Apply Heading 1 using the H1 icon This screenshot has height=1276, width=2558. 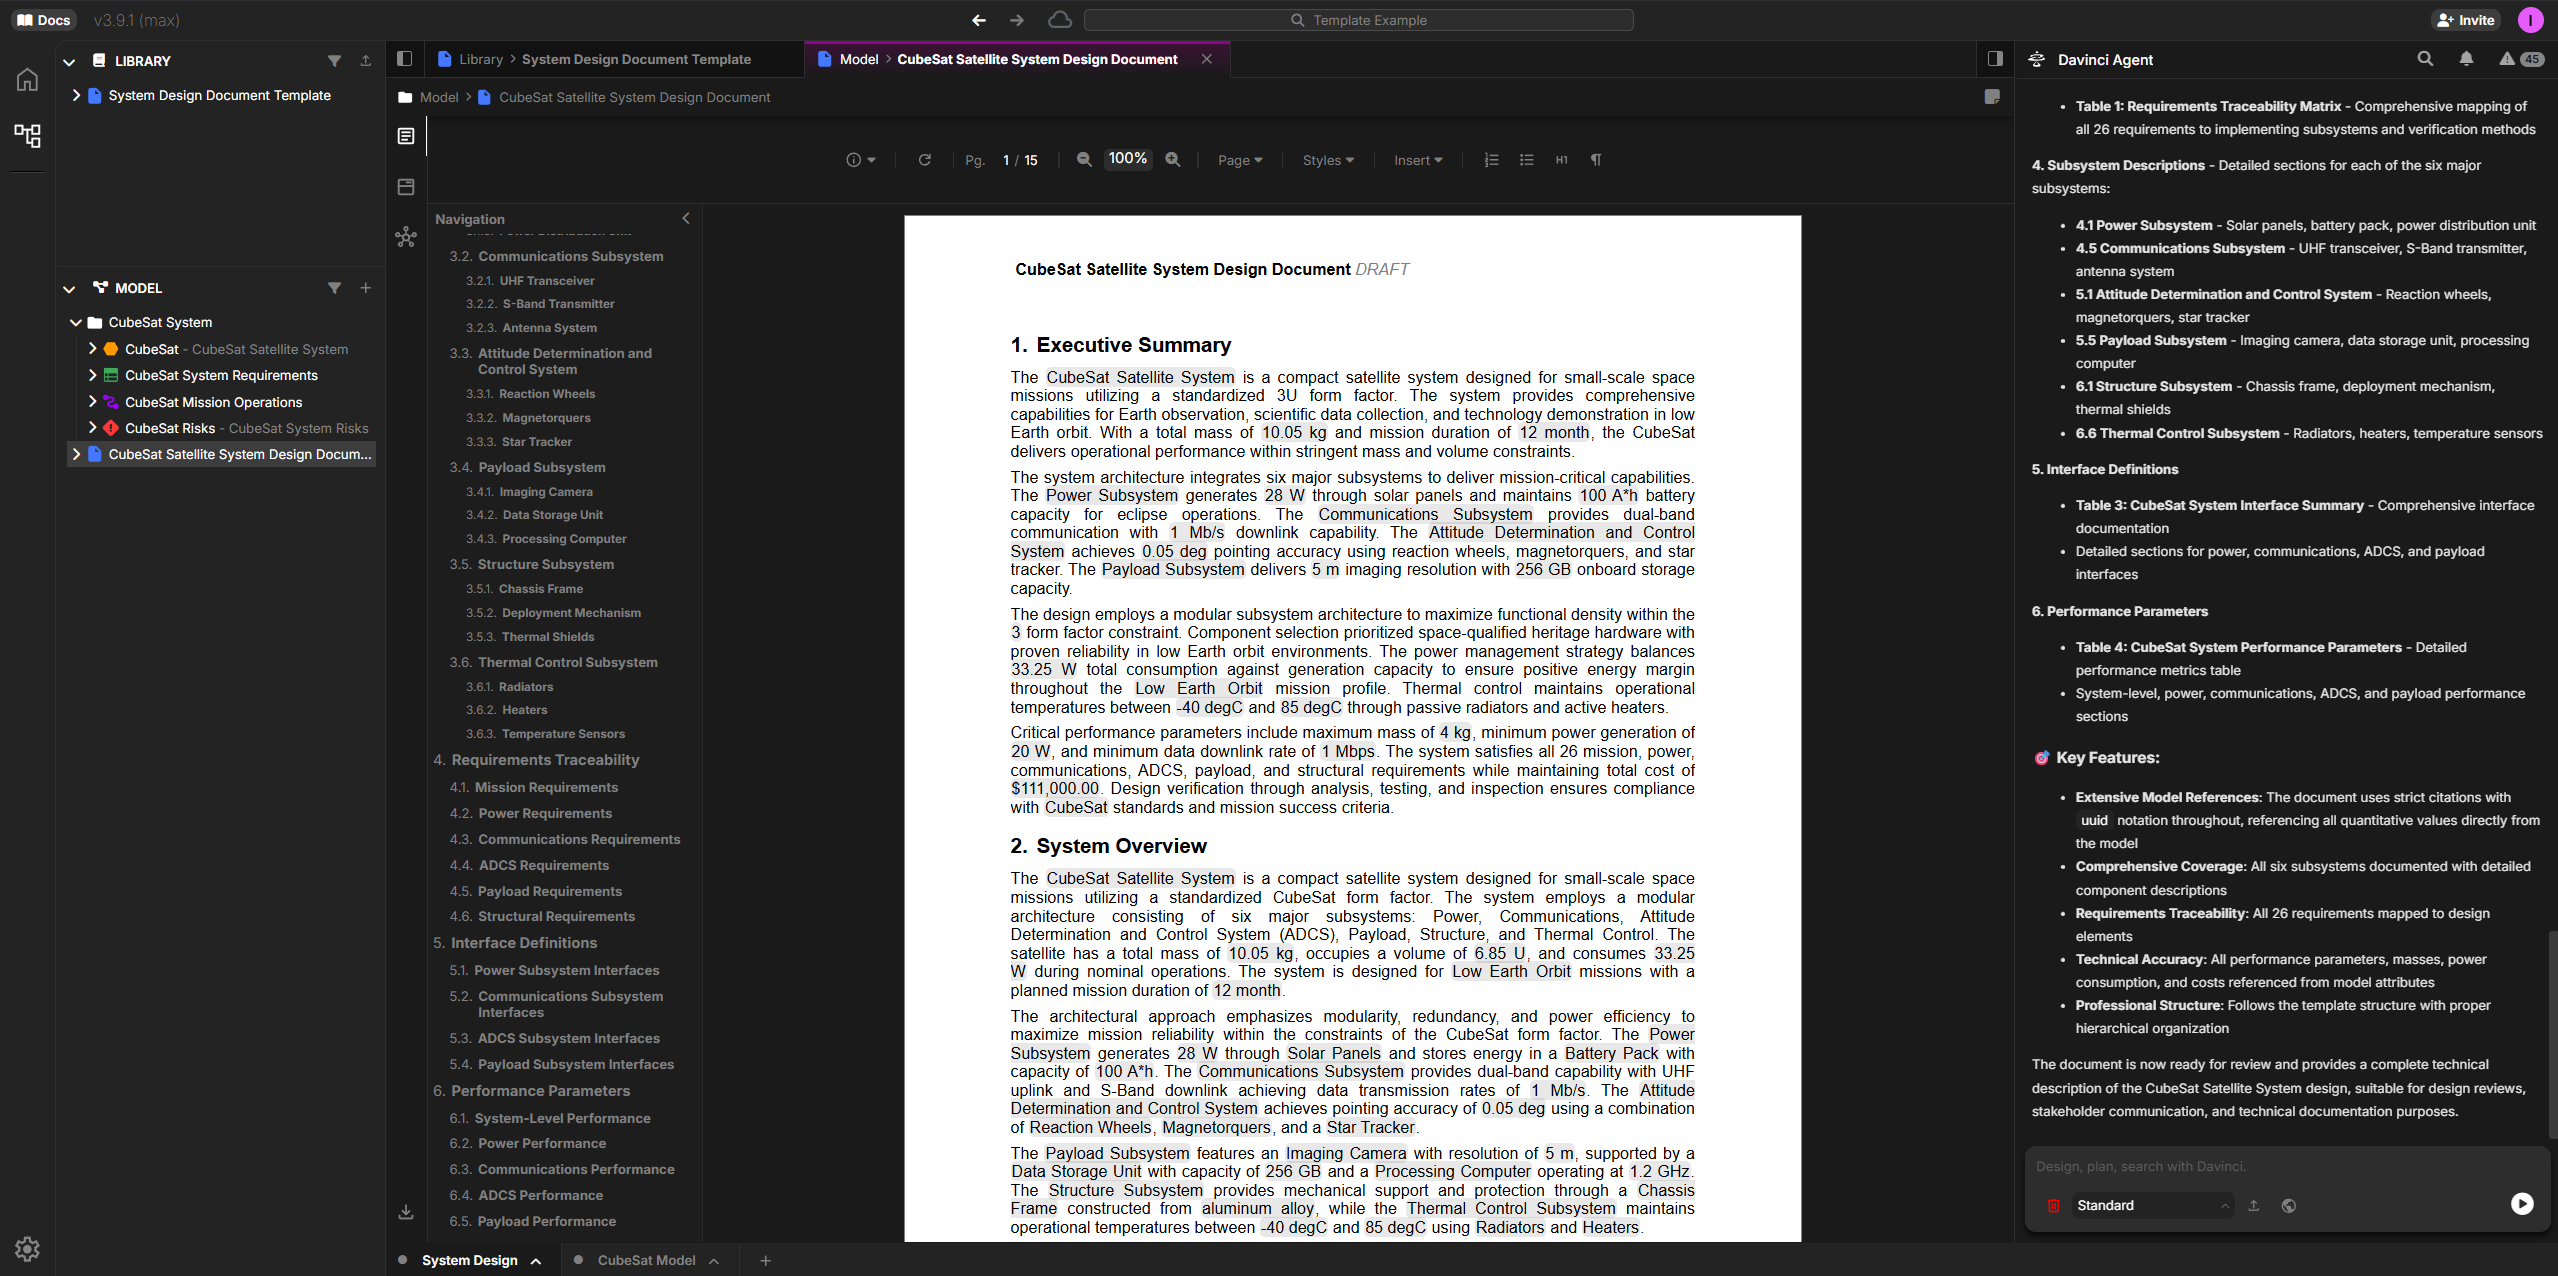pyautogui.click(x=1560, y=160)
